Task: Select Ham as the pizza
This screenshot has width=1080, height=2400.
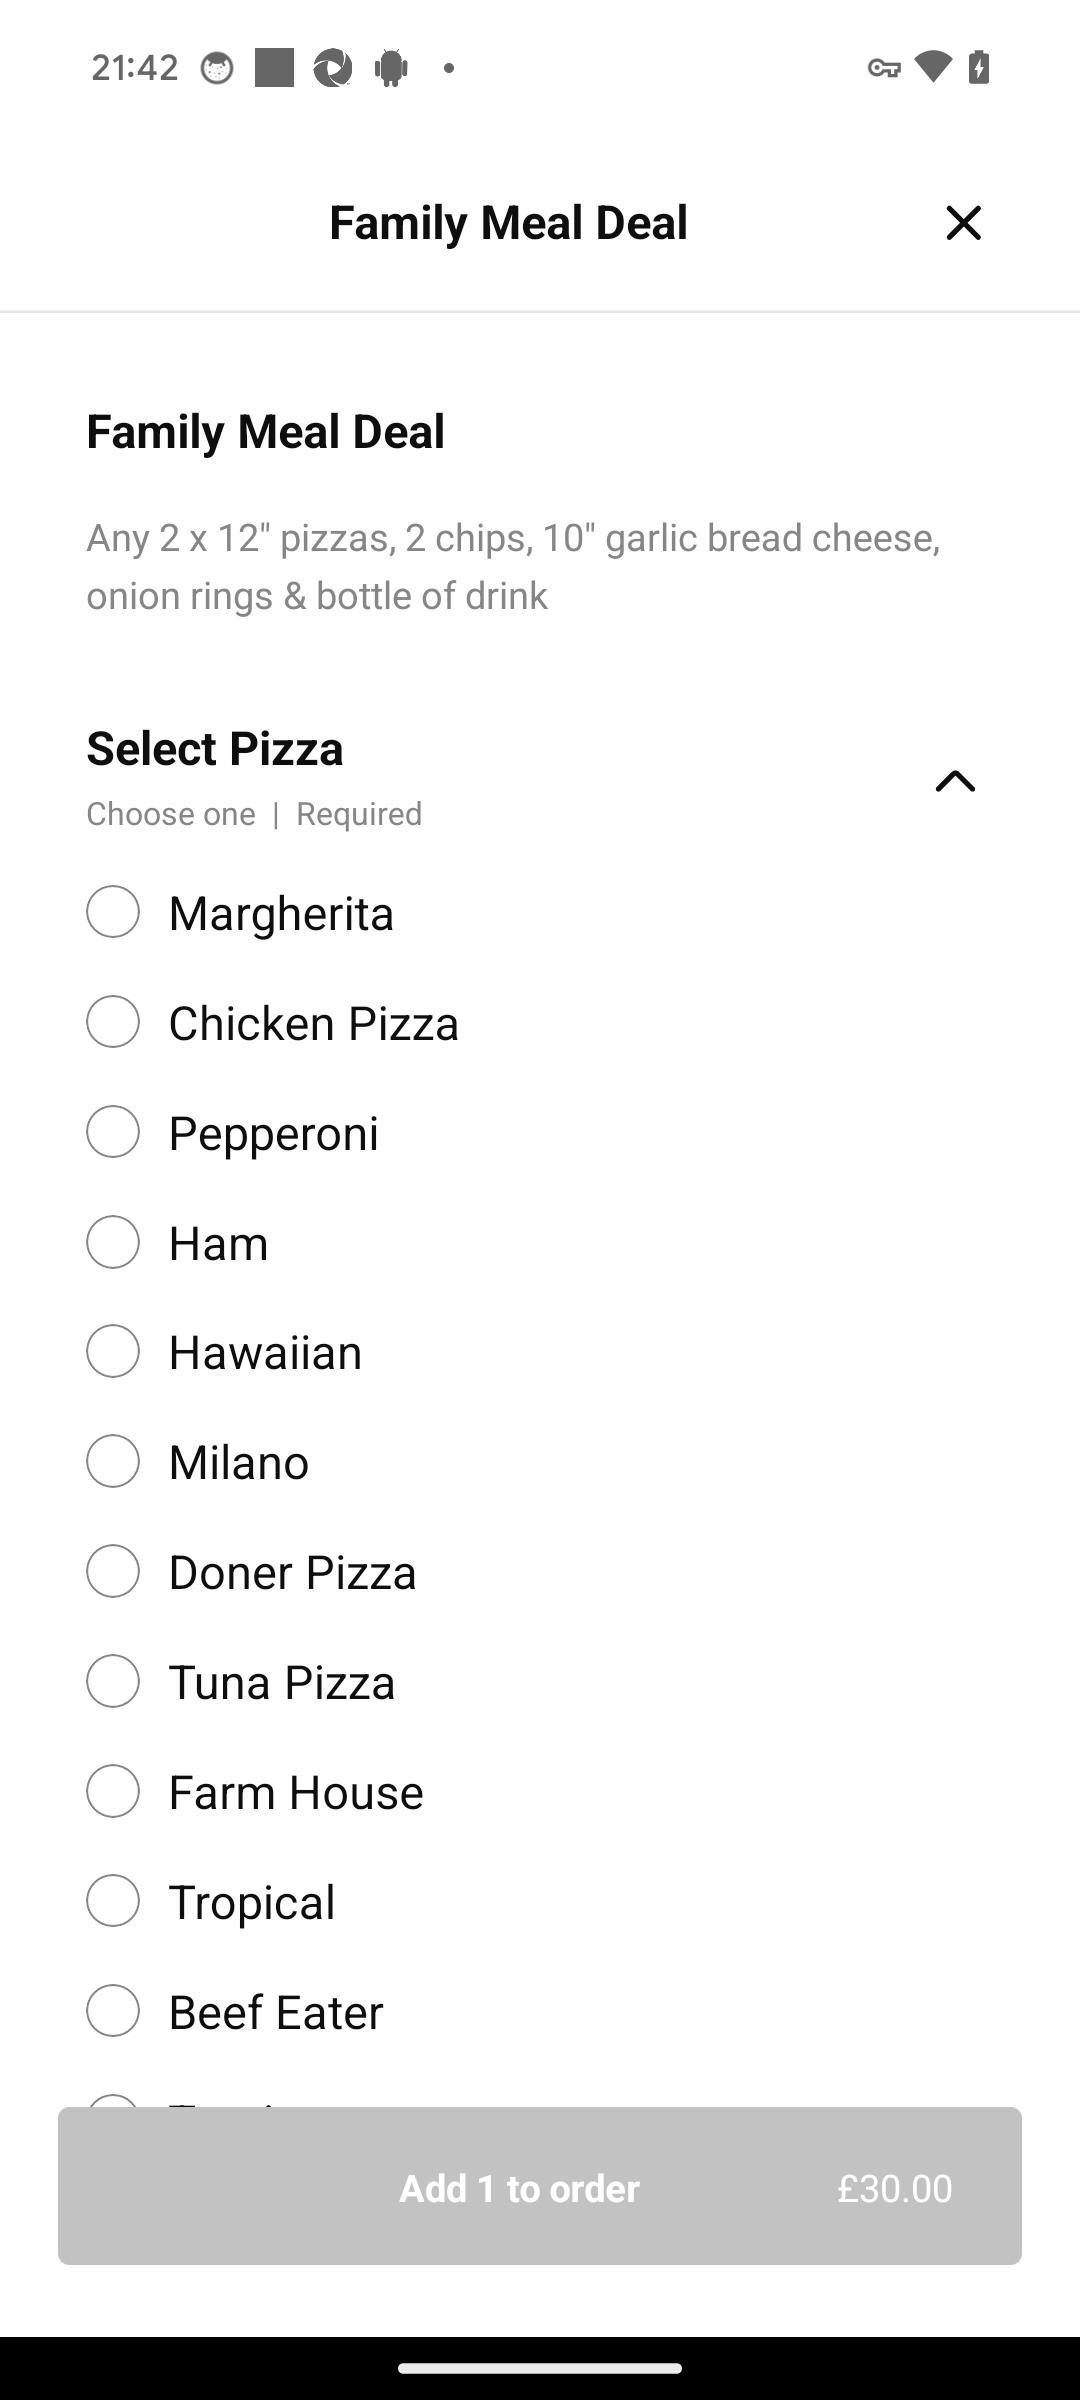Action: [113, 1242]
